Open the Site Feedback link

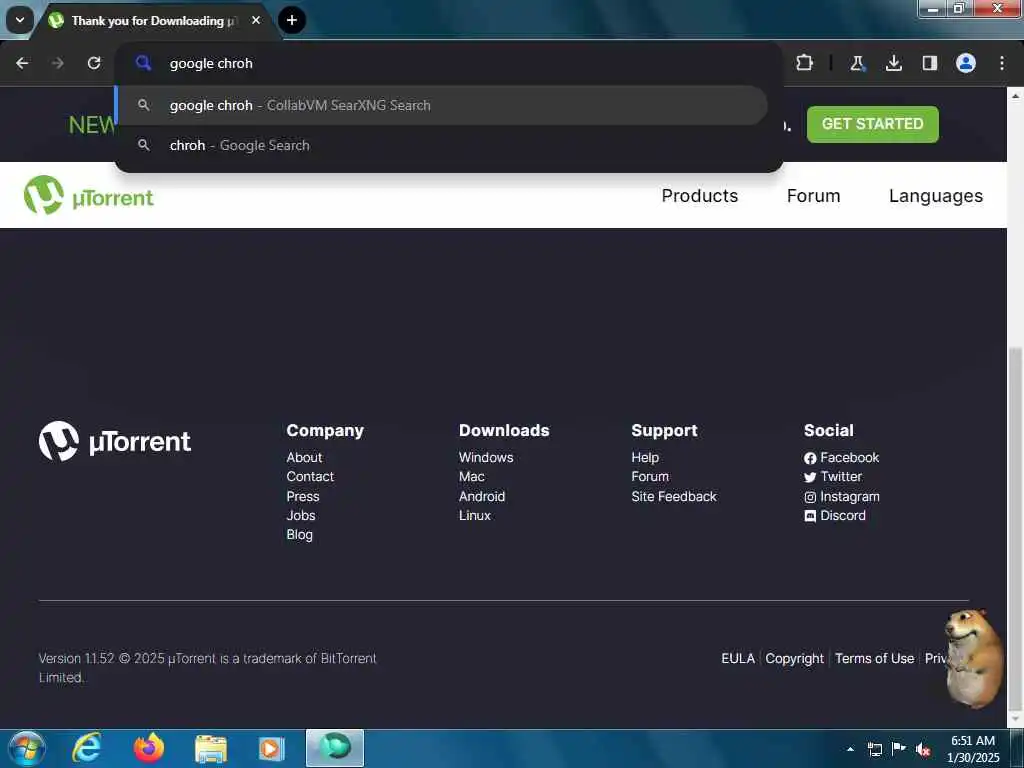click(674, 496)
